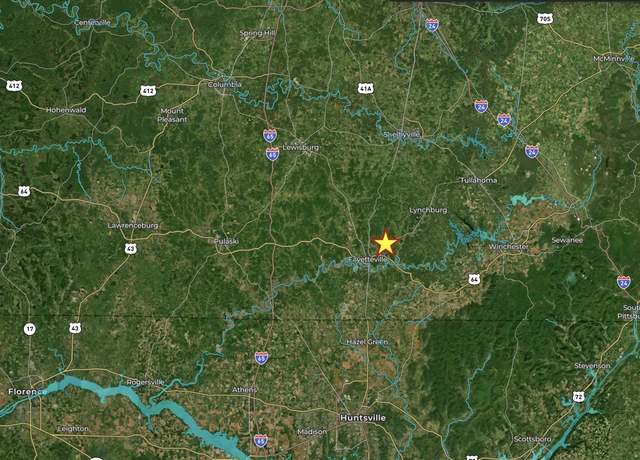Click the US 64 shield near Winchester

(x=474, y=279)
